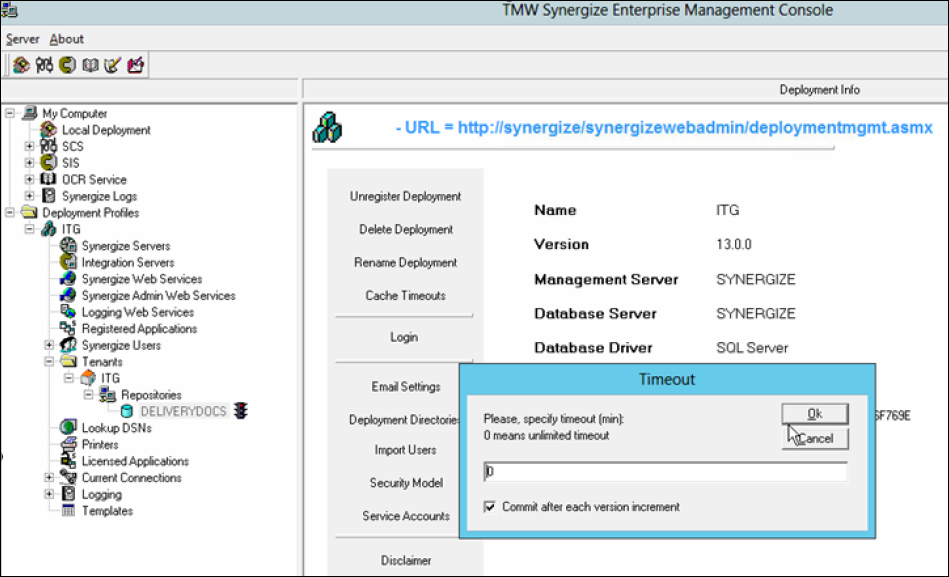Screen dimensions: 949x577
Task: Click the Registered Applications icon
Action: pos(68,328)
